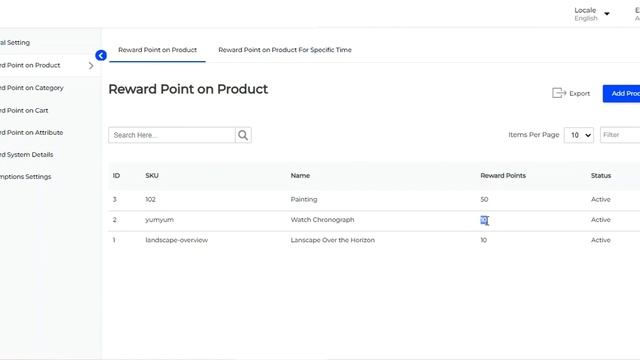Click the Reward Point on Product heading
The image size is (640, 360).
tap(188, 89)
